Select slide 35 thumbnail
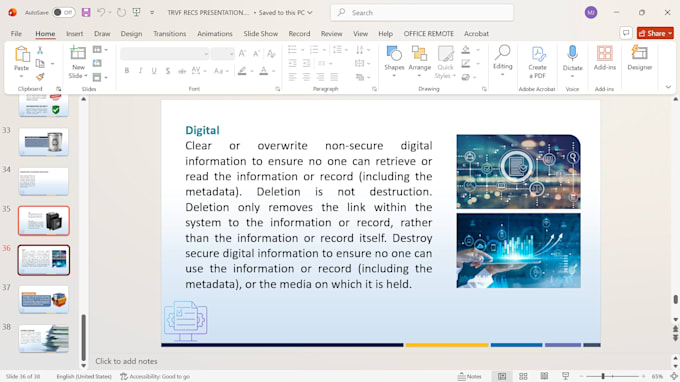The width and height of the screenshot is (680, 382). click(44, 221)
